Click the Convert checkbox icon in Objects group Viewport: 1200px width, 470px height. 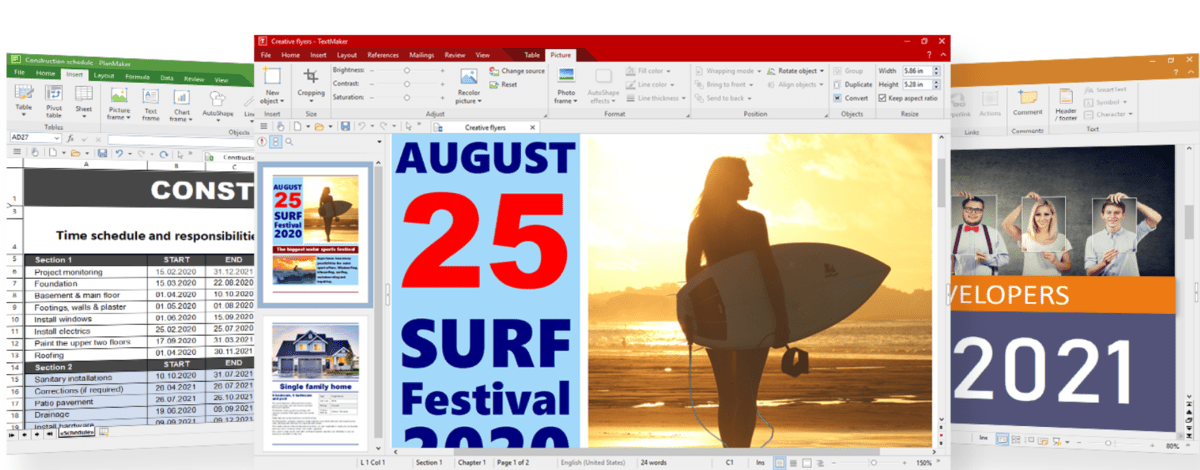click(837, 98)
